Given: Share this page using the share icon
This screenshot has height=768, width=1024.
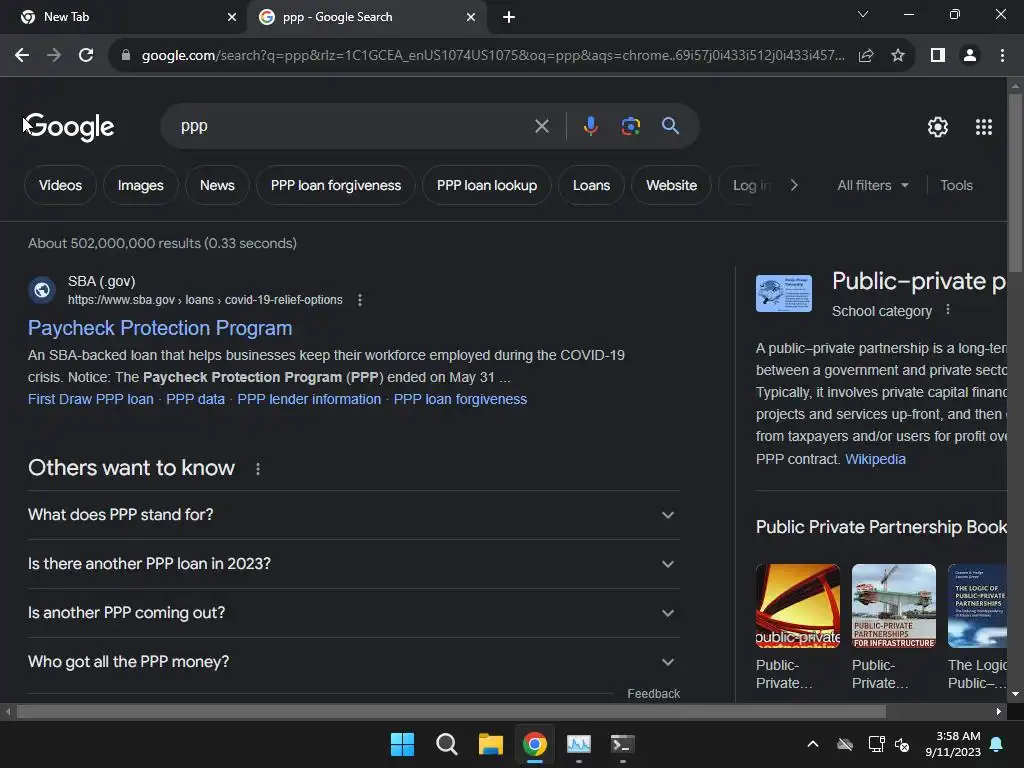Looking at the screenshot, I should click(866, 56).
